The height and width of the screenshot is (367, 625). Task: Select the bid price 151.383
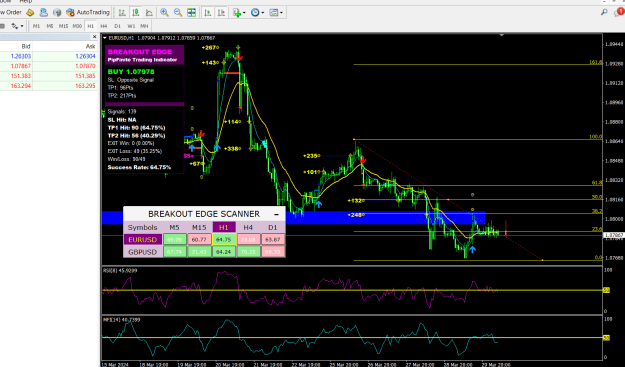[x=21, y=76]
